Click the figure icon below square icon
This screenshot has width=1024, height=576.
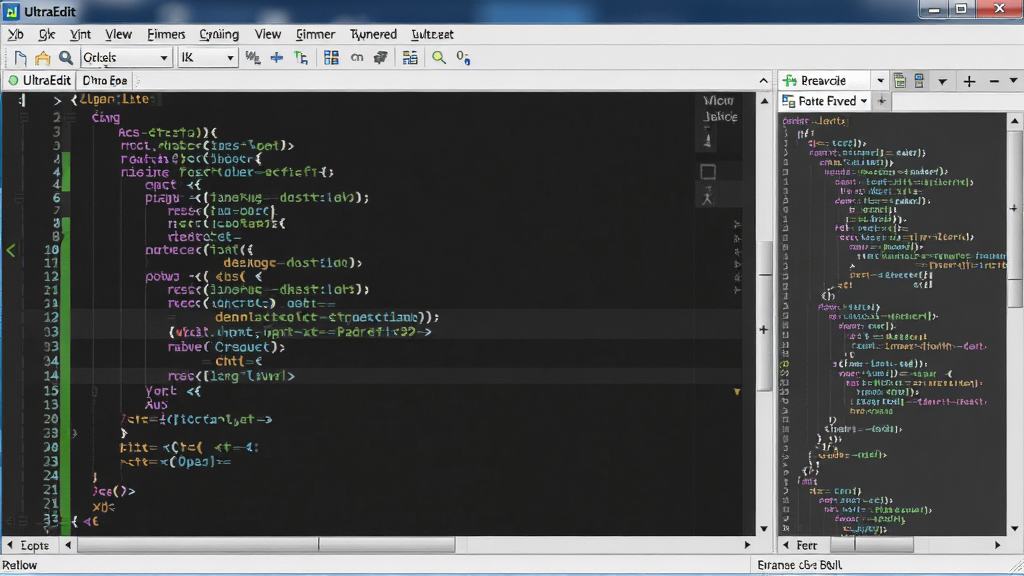(x=707, y=197)
